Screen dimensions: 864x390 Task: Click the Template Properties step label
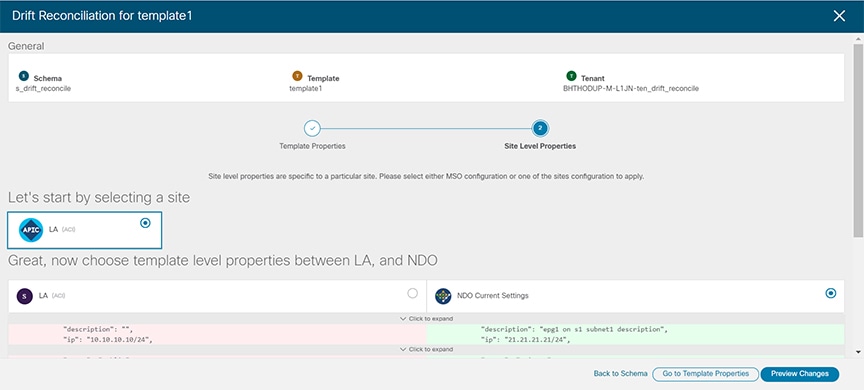312,147
